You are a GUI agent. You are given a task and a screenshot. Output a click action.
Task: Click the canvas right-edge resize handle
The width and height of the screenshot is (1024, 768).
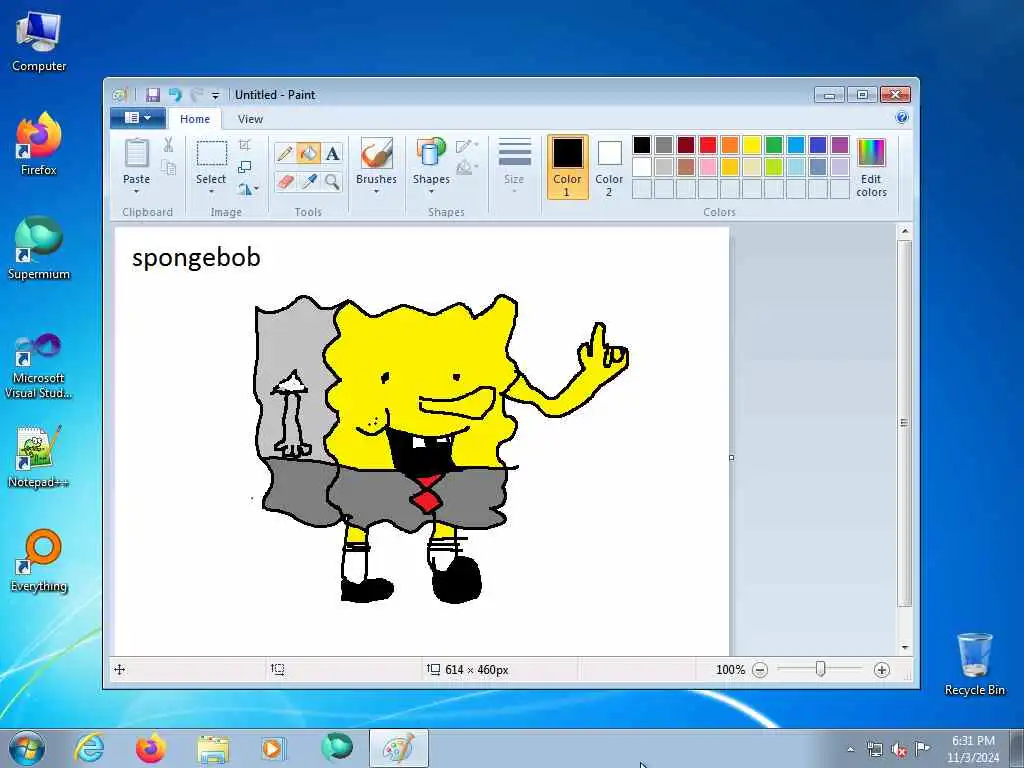point(731,457)
